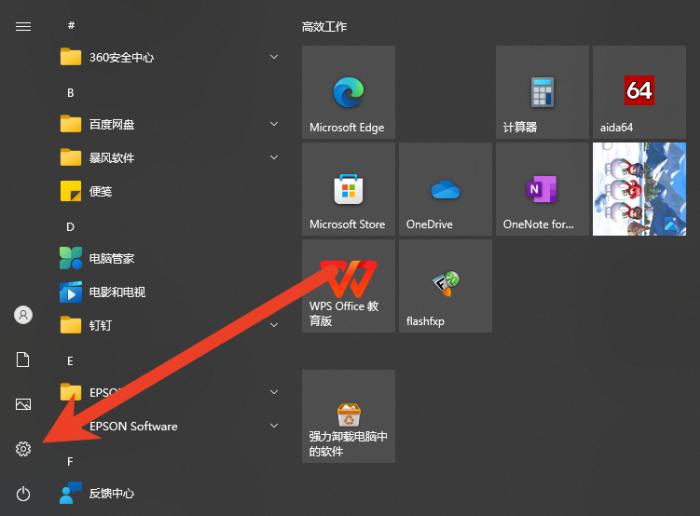
Task: Click the E letter index header
Action: (x=70, y=361)
